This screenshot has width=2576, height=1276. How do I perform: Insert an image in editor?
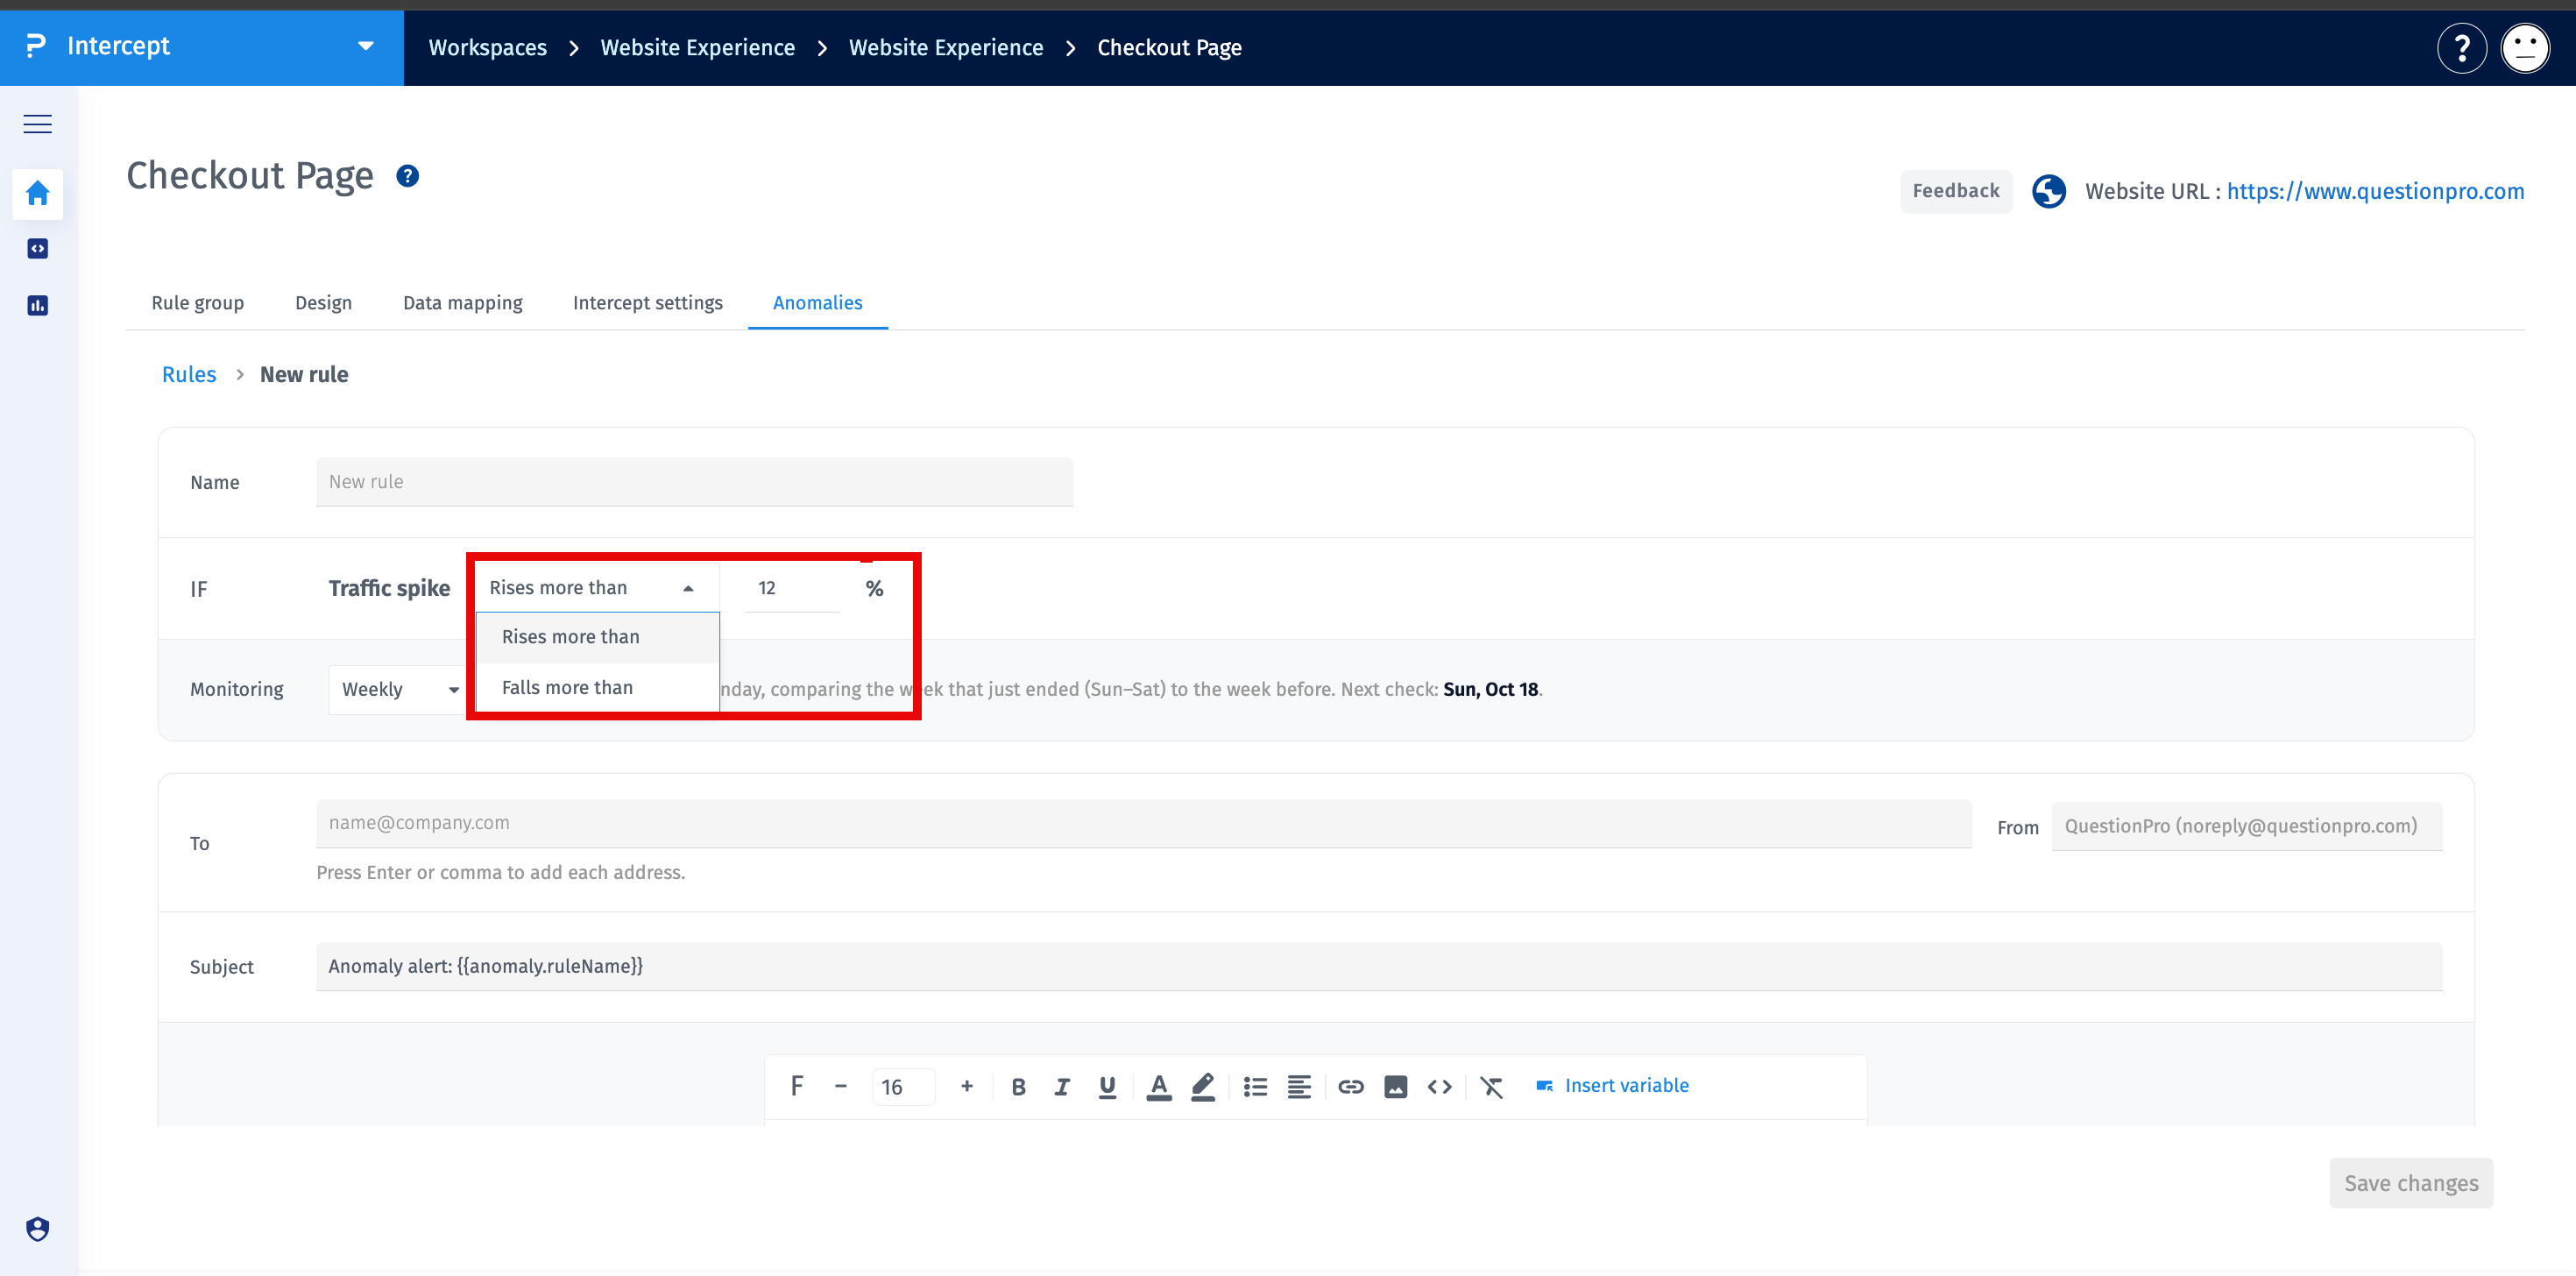pyautogui.click(x=1395, y=1086)
